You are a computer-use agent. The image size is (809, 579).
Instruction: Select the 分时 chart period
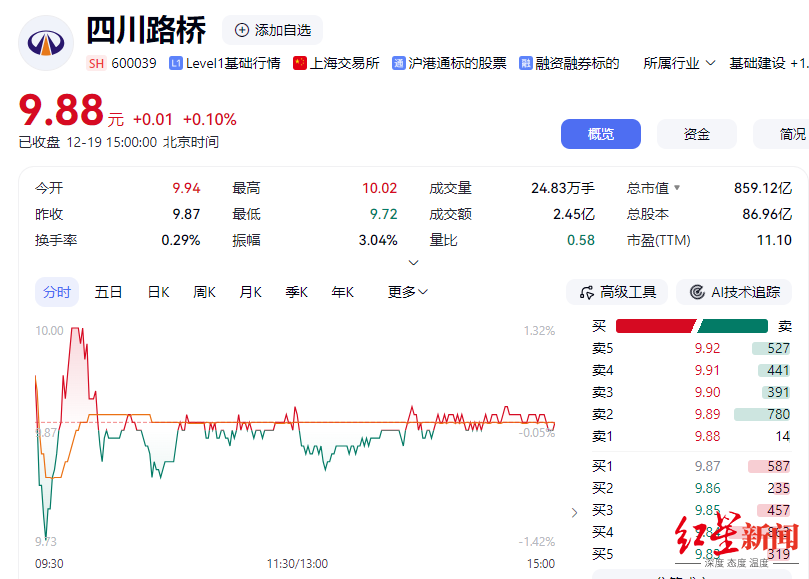(x=57, y=292)
